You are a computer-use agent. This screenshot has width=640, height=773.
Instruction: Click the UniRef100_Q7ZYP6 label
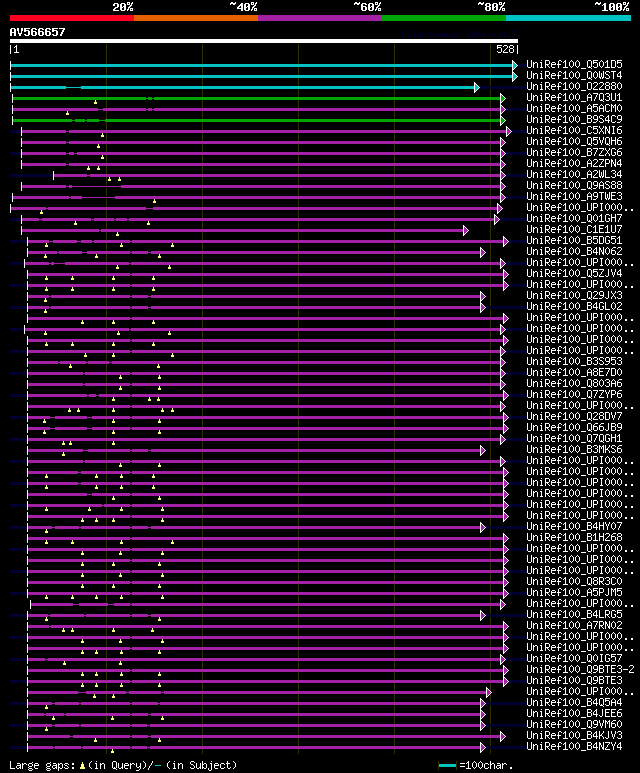coord(574,394)
